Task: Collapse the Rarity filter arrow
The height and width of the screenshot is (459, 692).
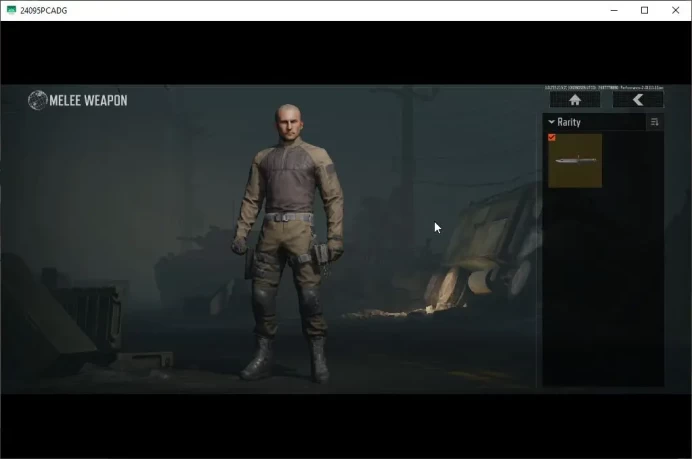Action: tap(551, 122)
